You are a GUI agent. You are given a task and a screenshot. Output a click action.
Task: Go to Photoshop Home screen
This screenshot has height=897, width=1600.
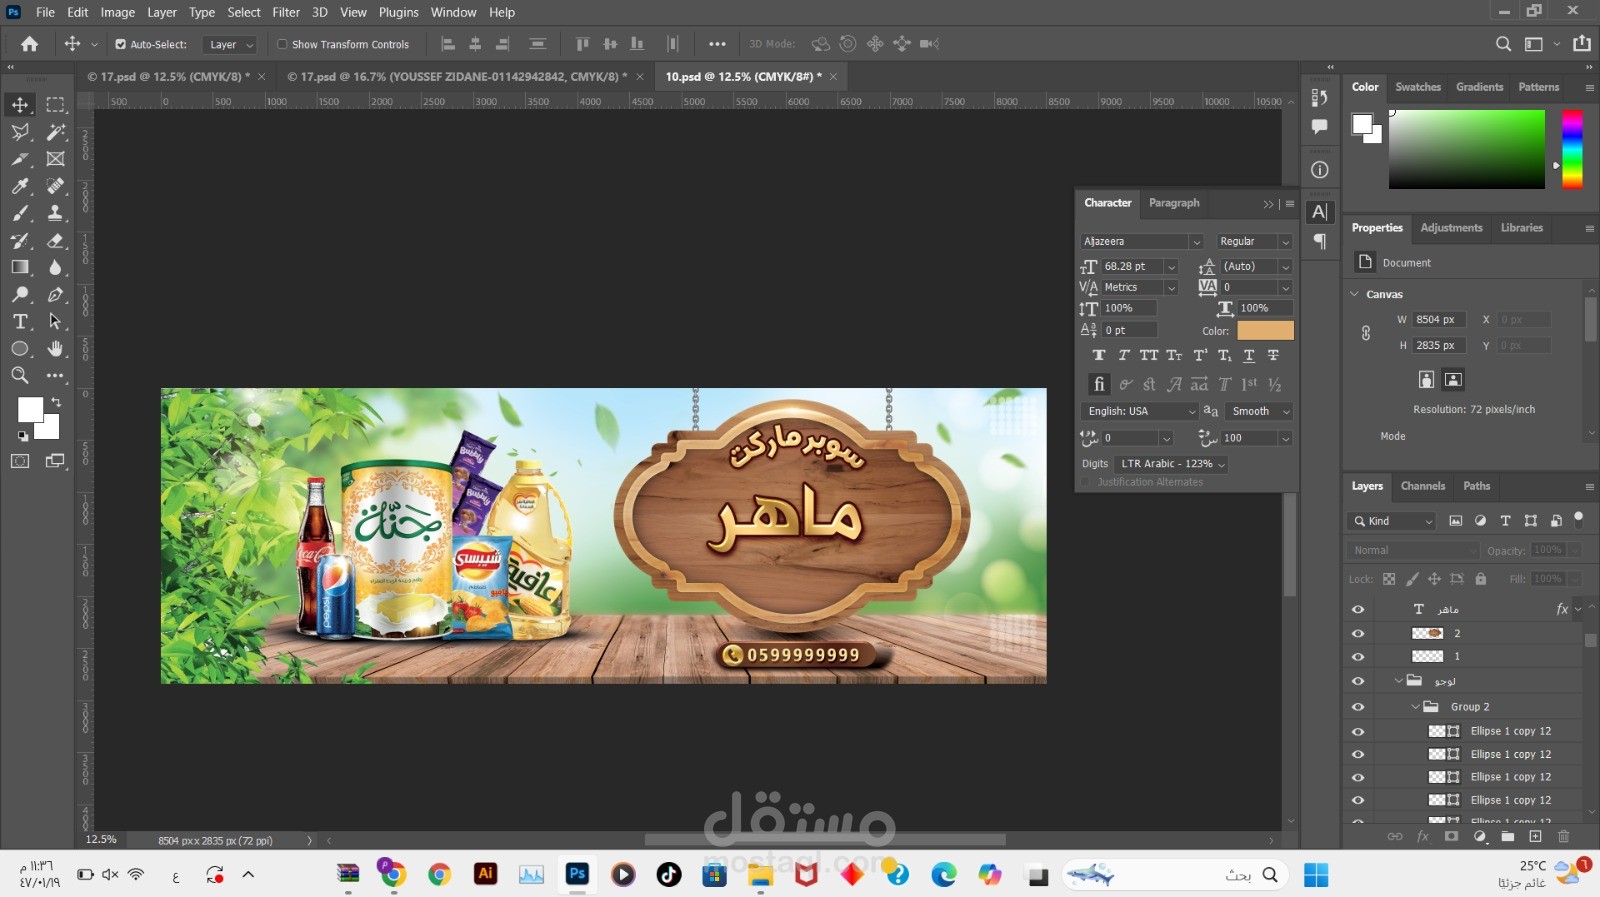pyautogui.click(x=30, y=44)
